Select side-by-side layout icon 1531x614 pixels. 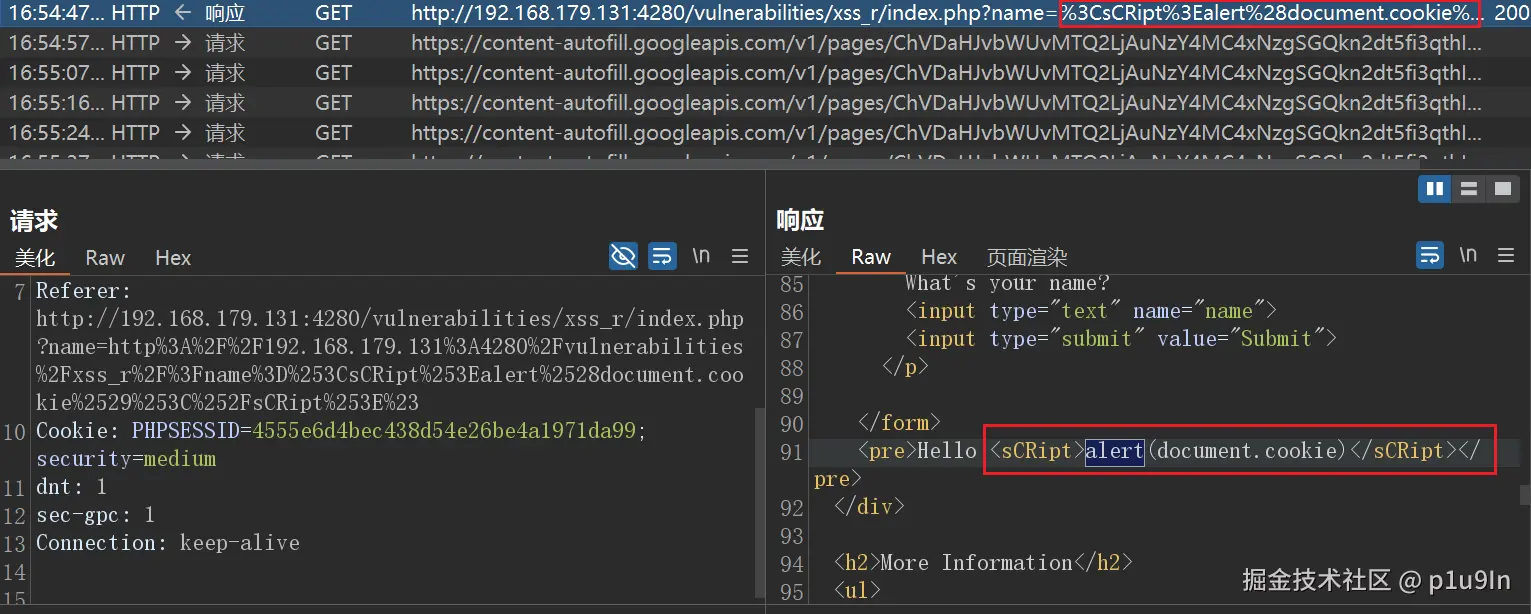tap(1435, 188)
